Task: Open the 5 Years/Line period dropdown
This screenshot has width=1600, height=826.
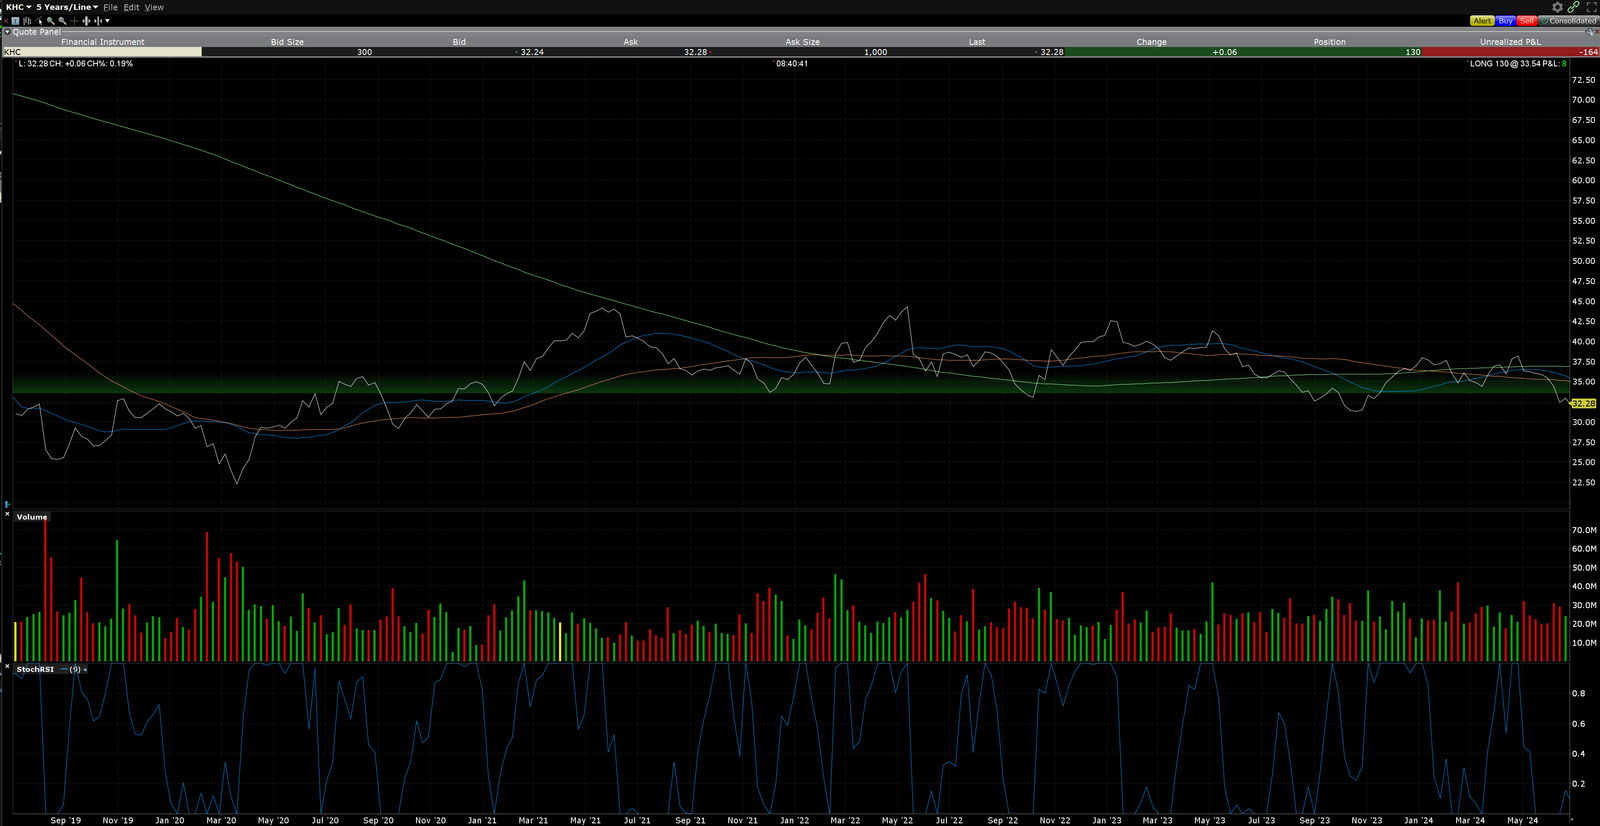Action: tap(67, 7)
